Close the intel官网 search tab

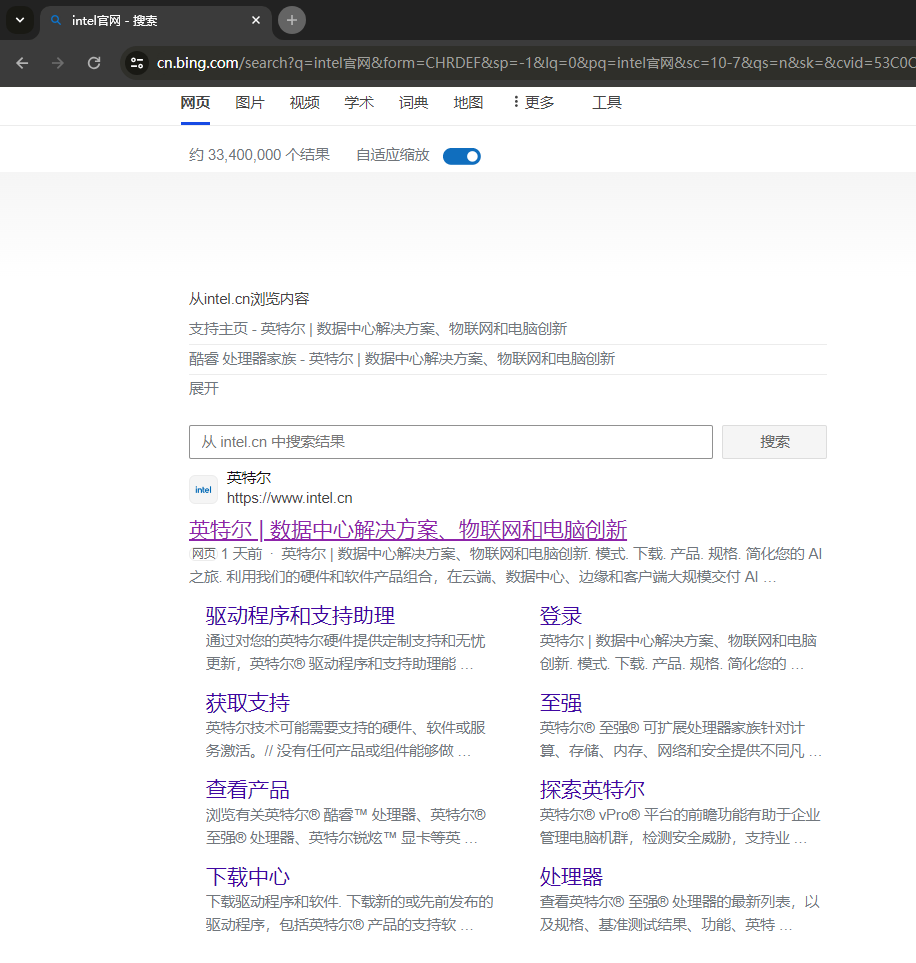pyautogui.click(x=256, y=20)
